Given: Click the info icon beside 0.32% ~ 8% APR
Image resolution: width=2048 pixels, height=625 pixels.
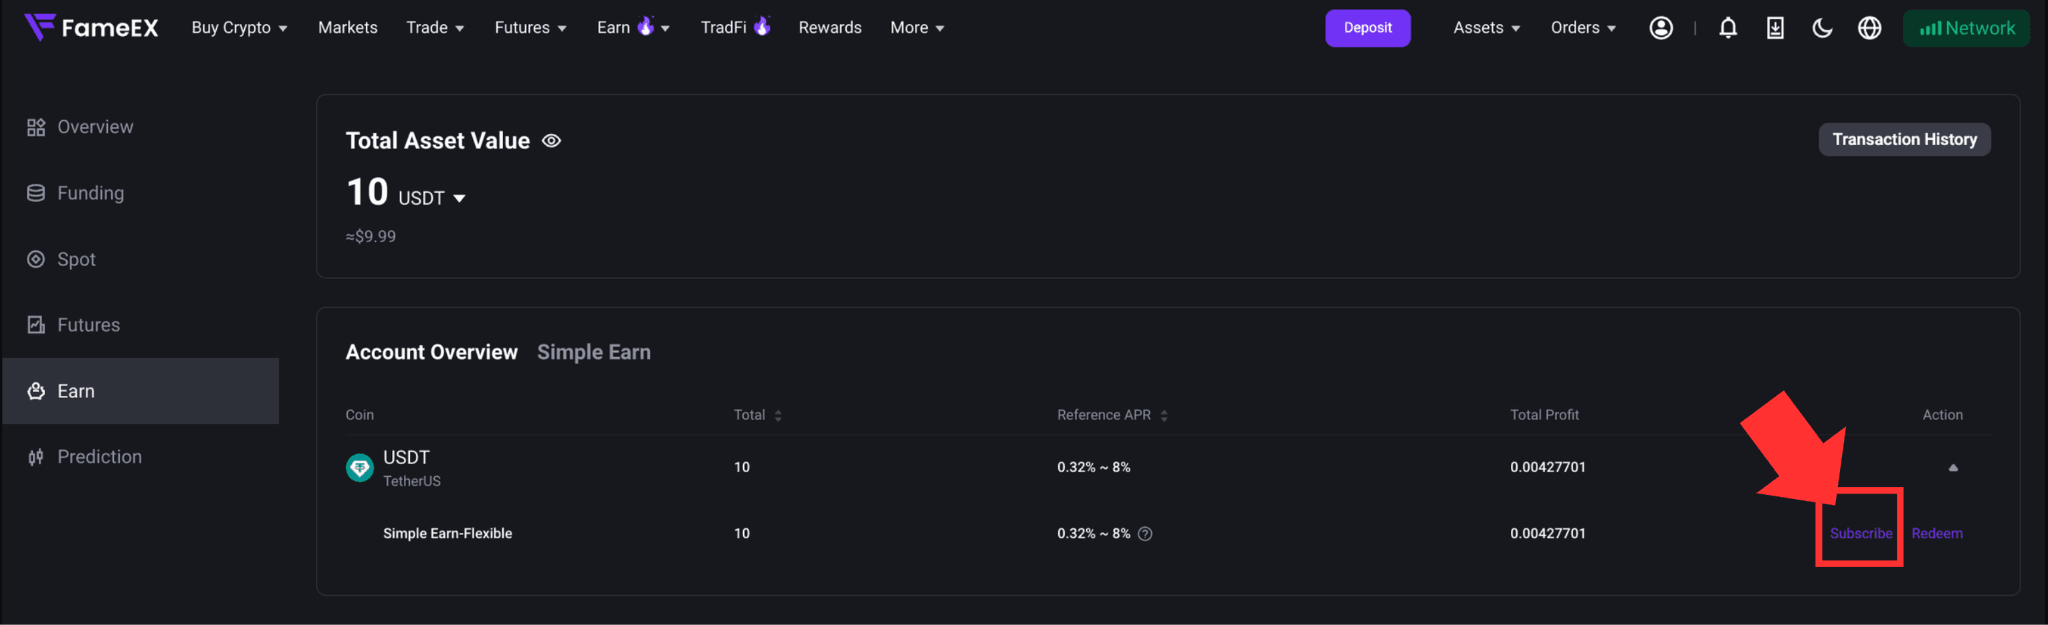Looking at the screenshot, I should pyautogui.click(x=1146, y=534).
